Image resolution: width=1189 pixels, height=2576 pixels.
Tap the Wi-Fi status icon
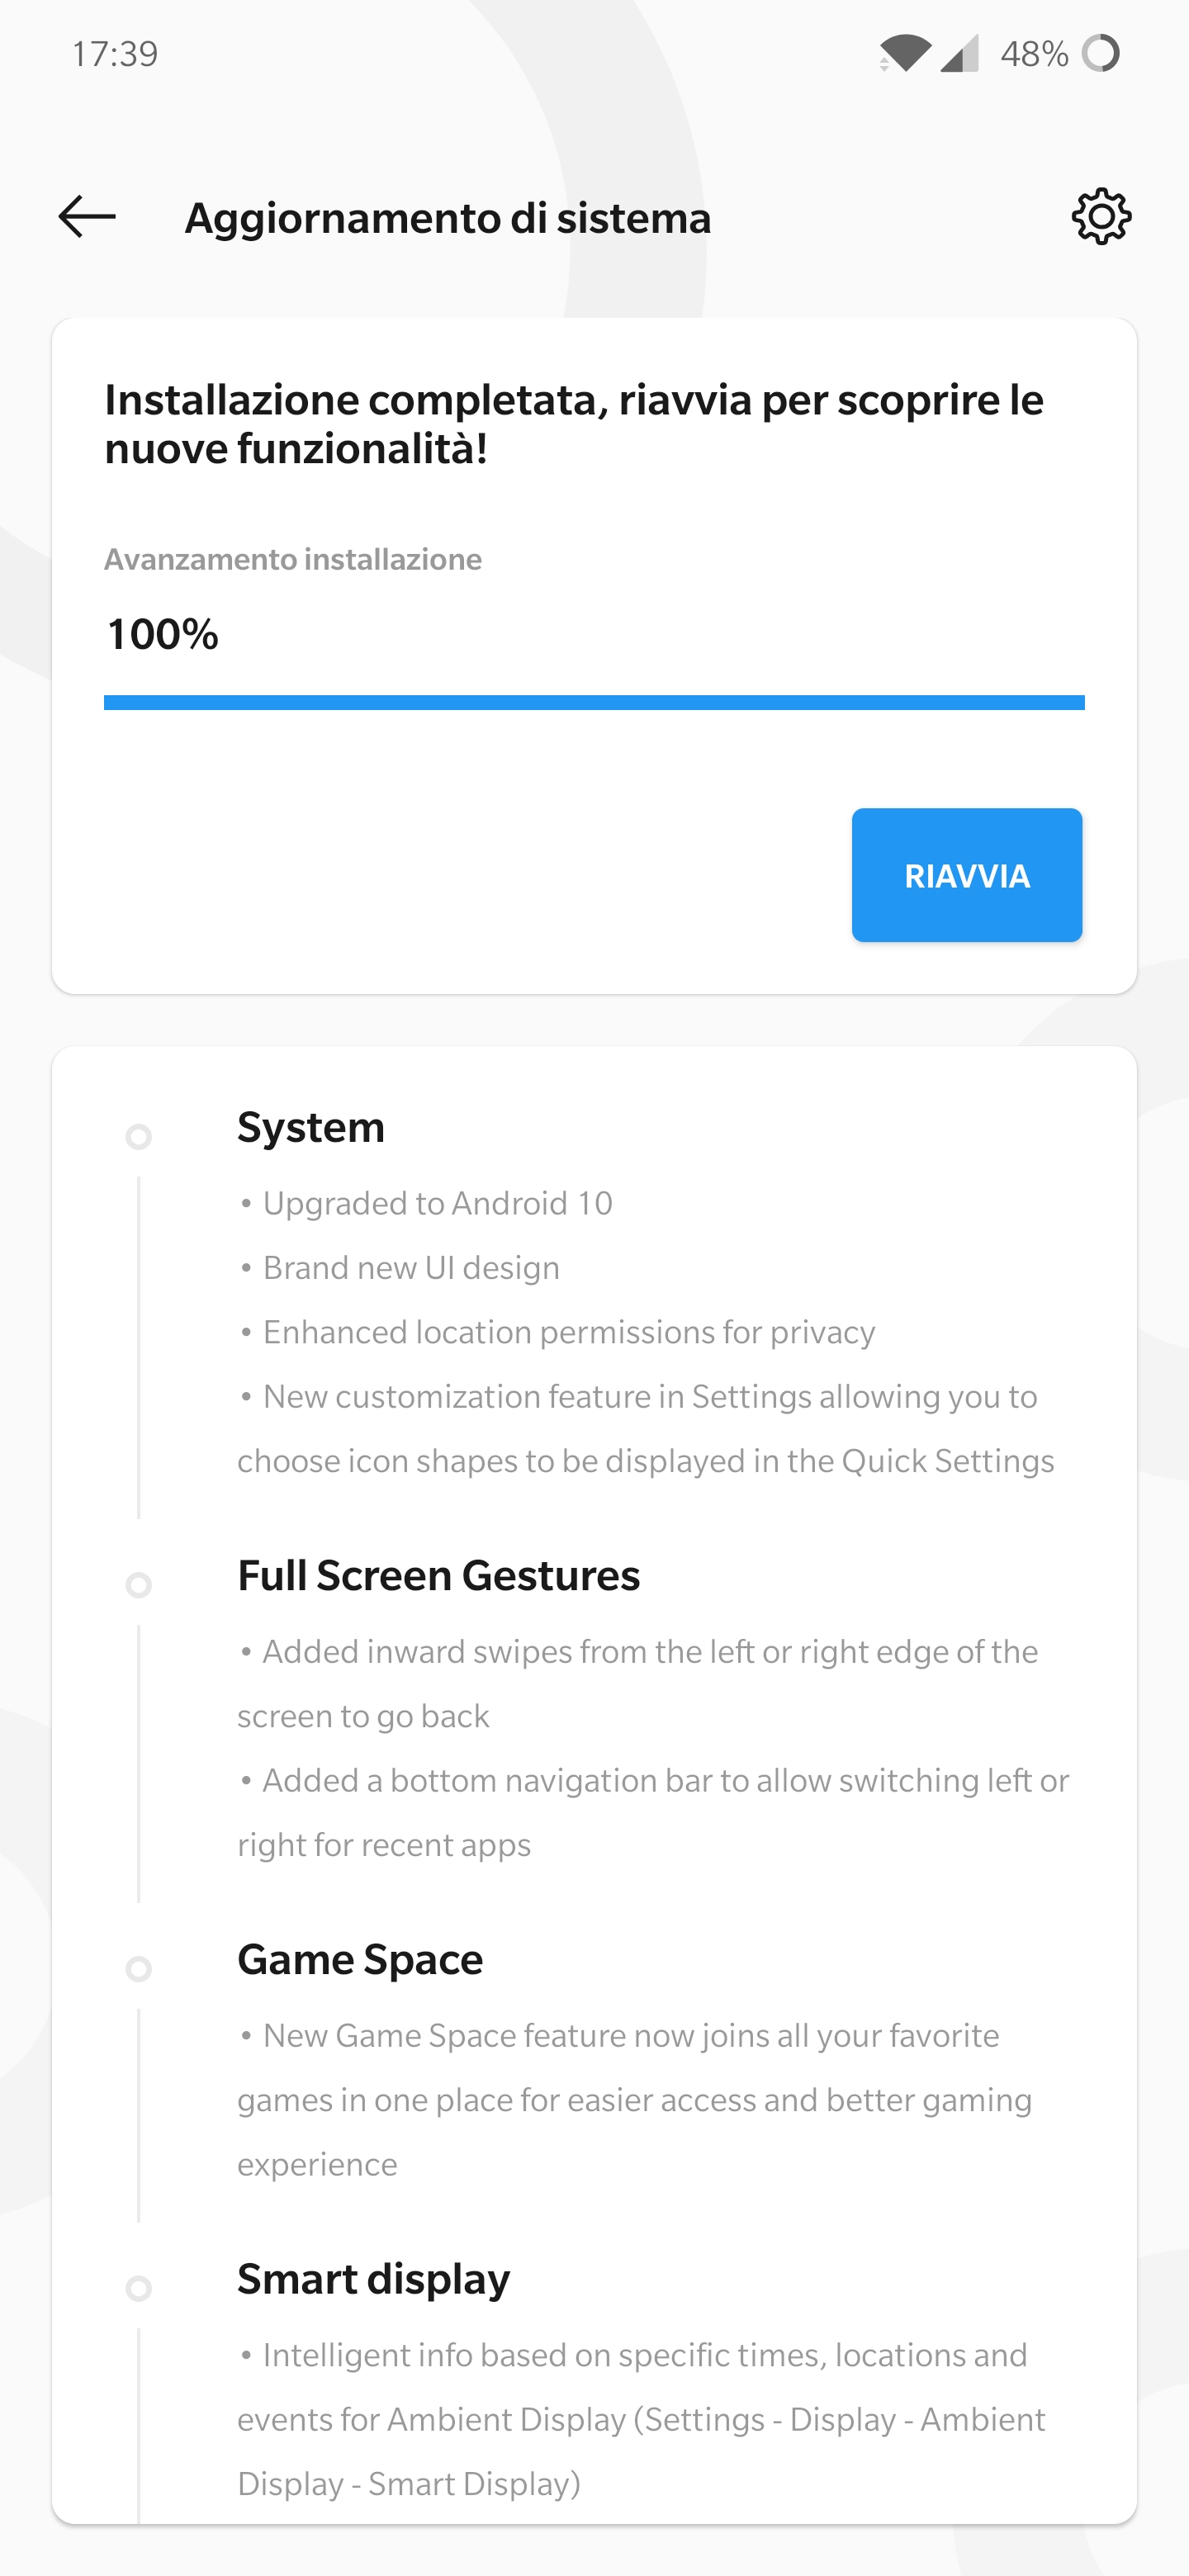pos(905,53)
